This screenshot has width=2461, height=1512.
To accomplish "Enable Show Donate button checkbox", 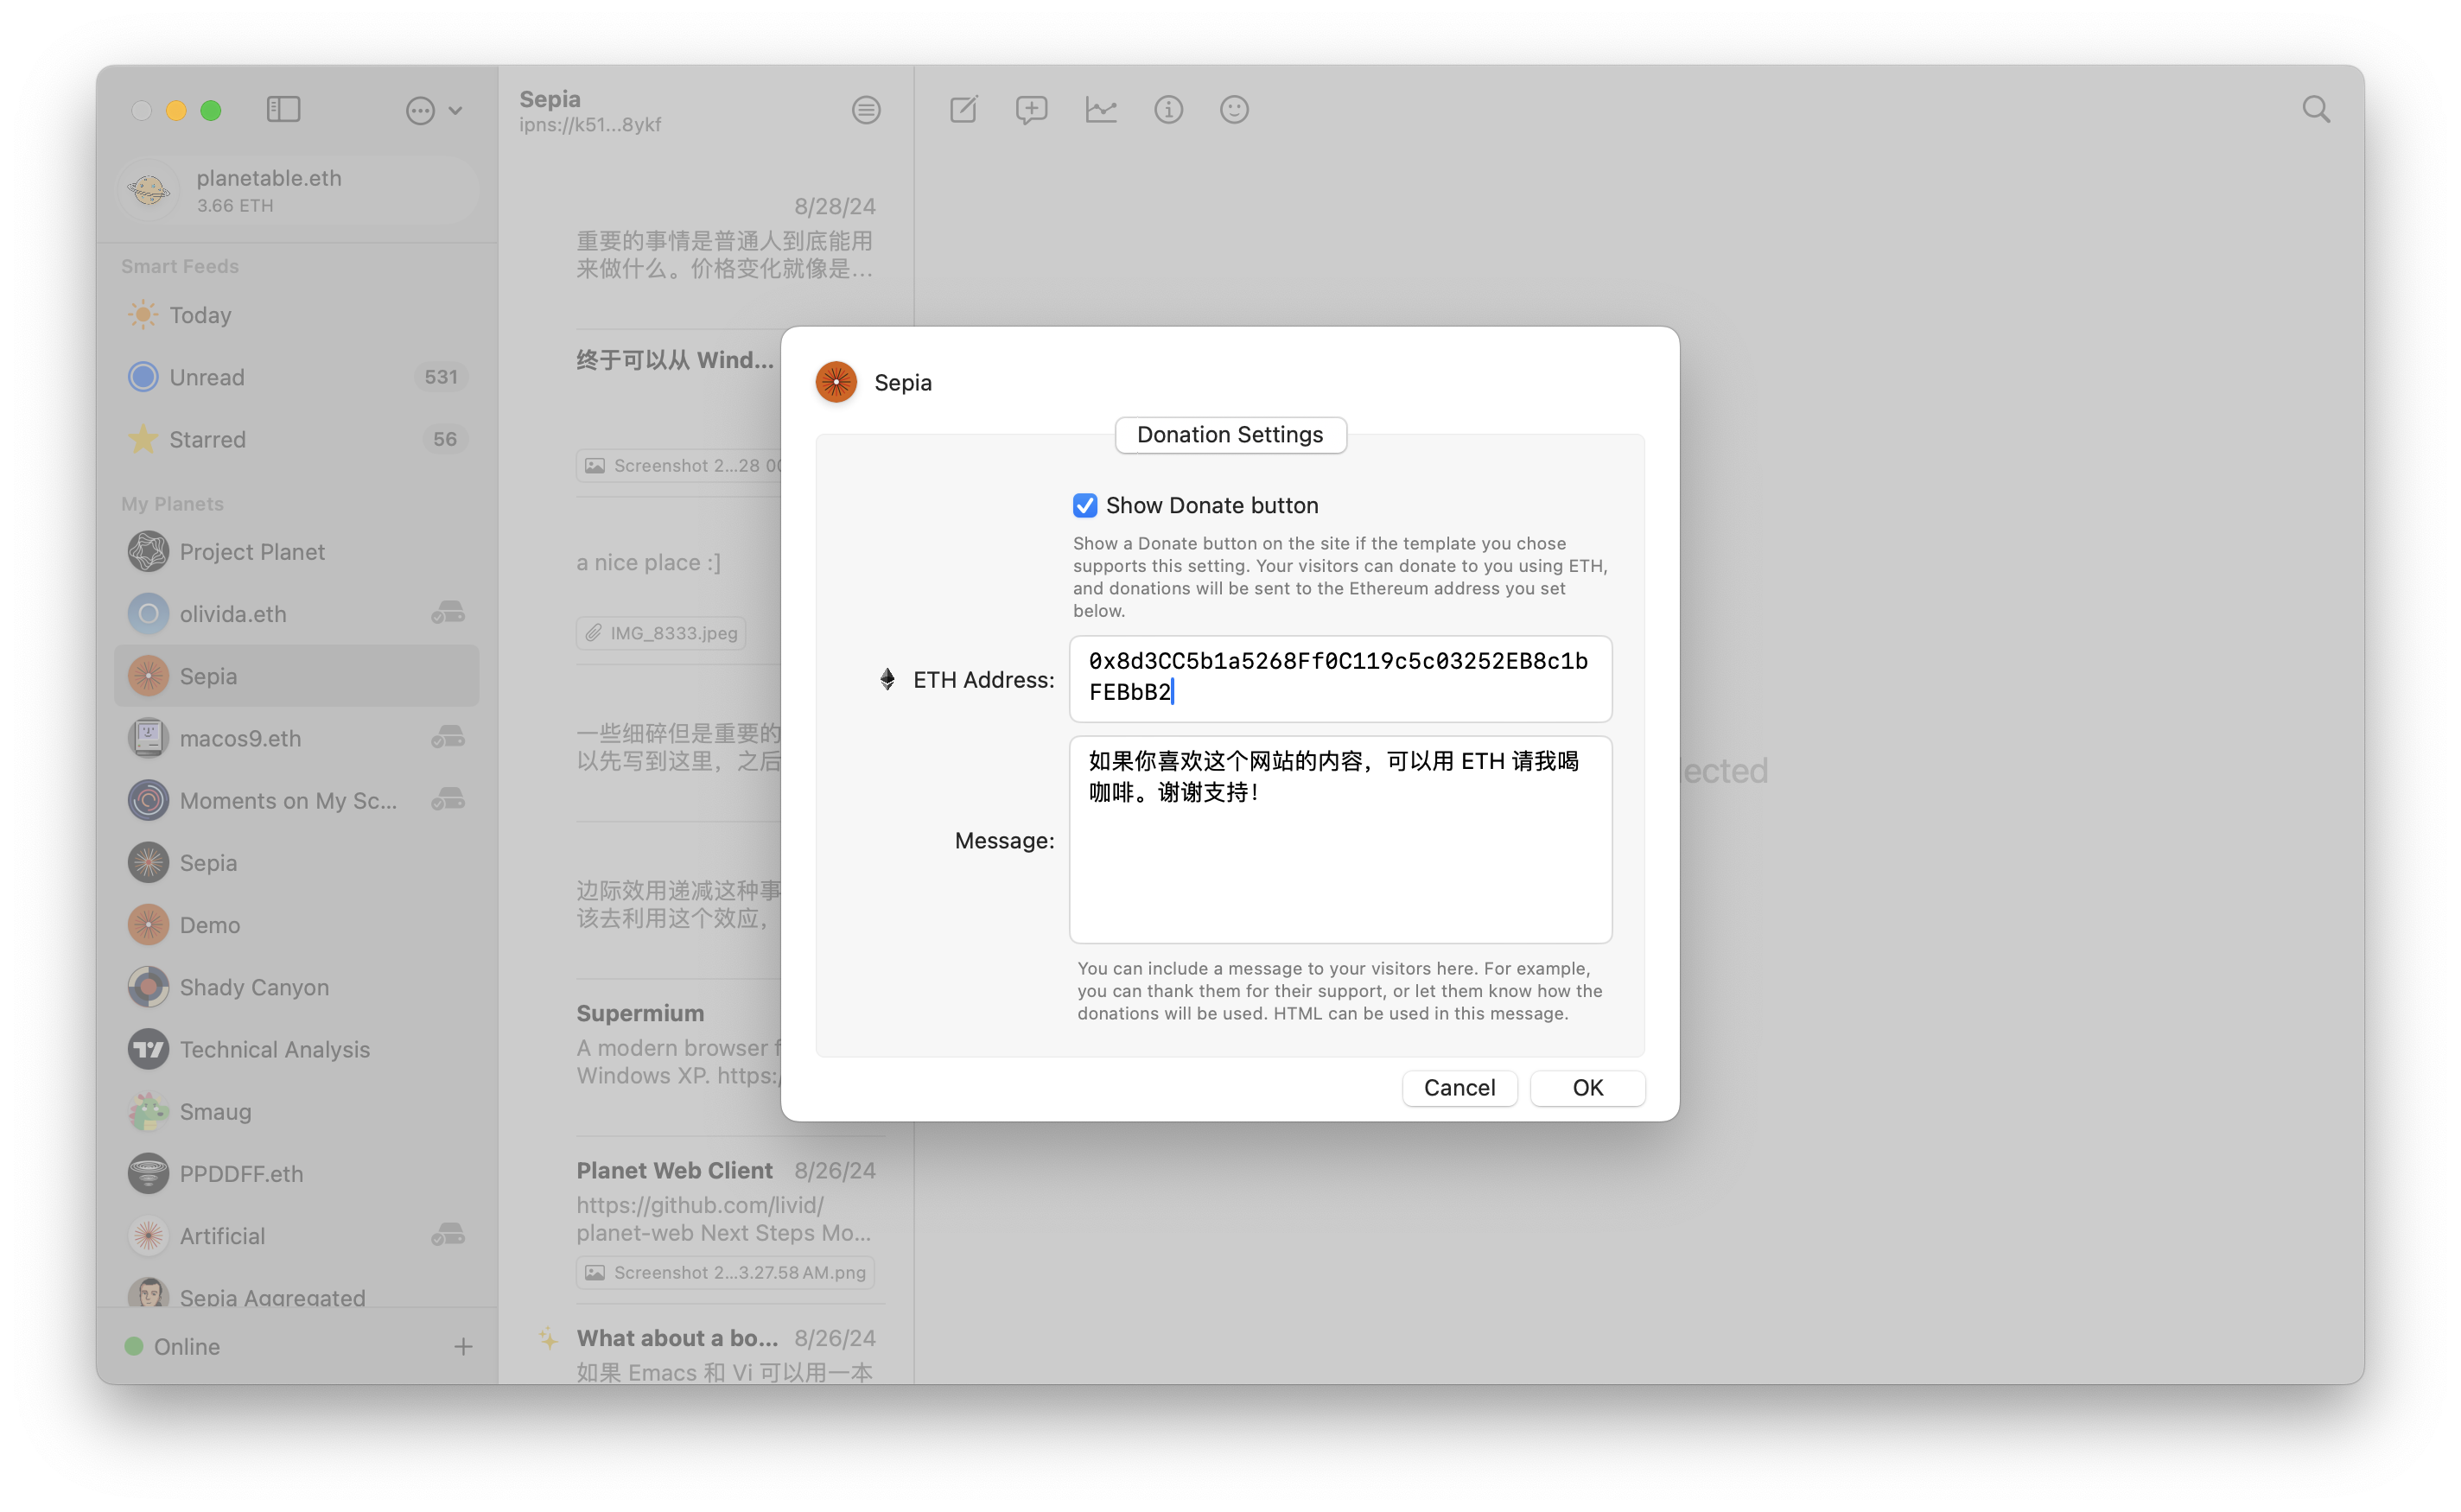I will point(1084,506).
